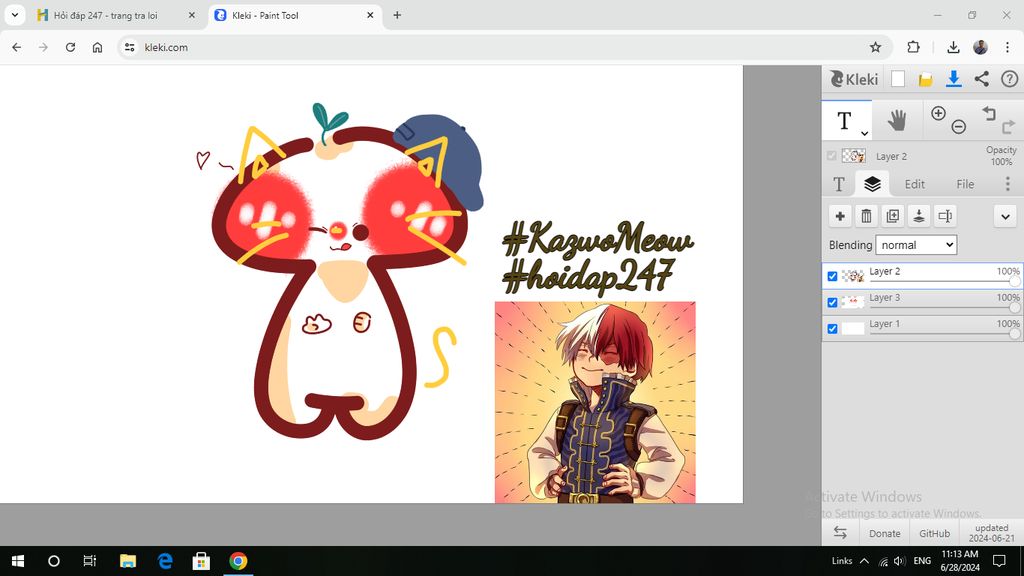Open the File tab
Image resolution: width=1024 pixels, height=576 pixels.
point(965,184)
